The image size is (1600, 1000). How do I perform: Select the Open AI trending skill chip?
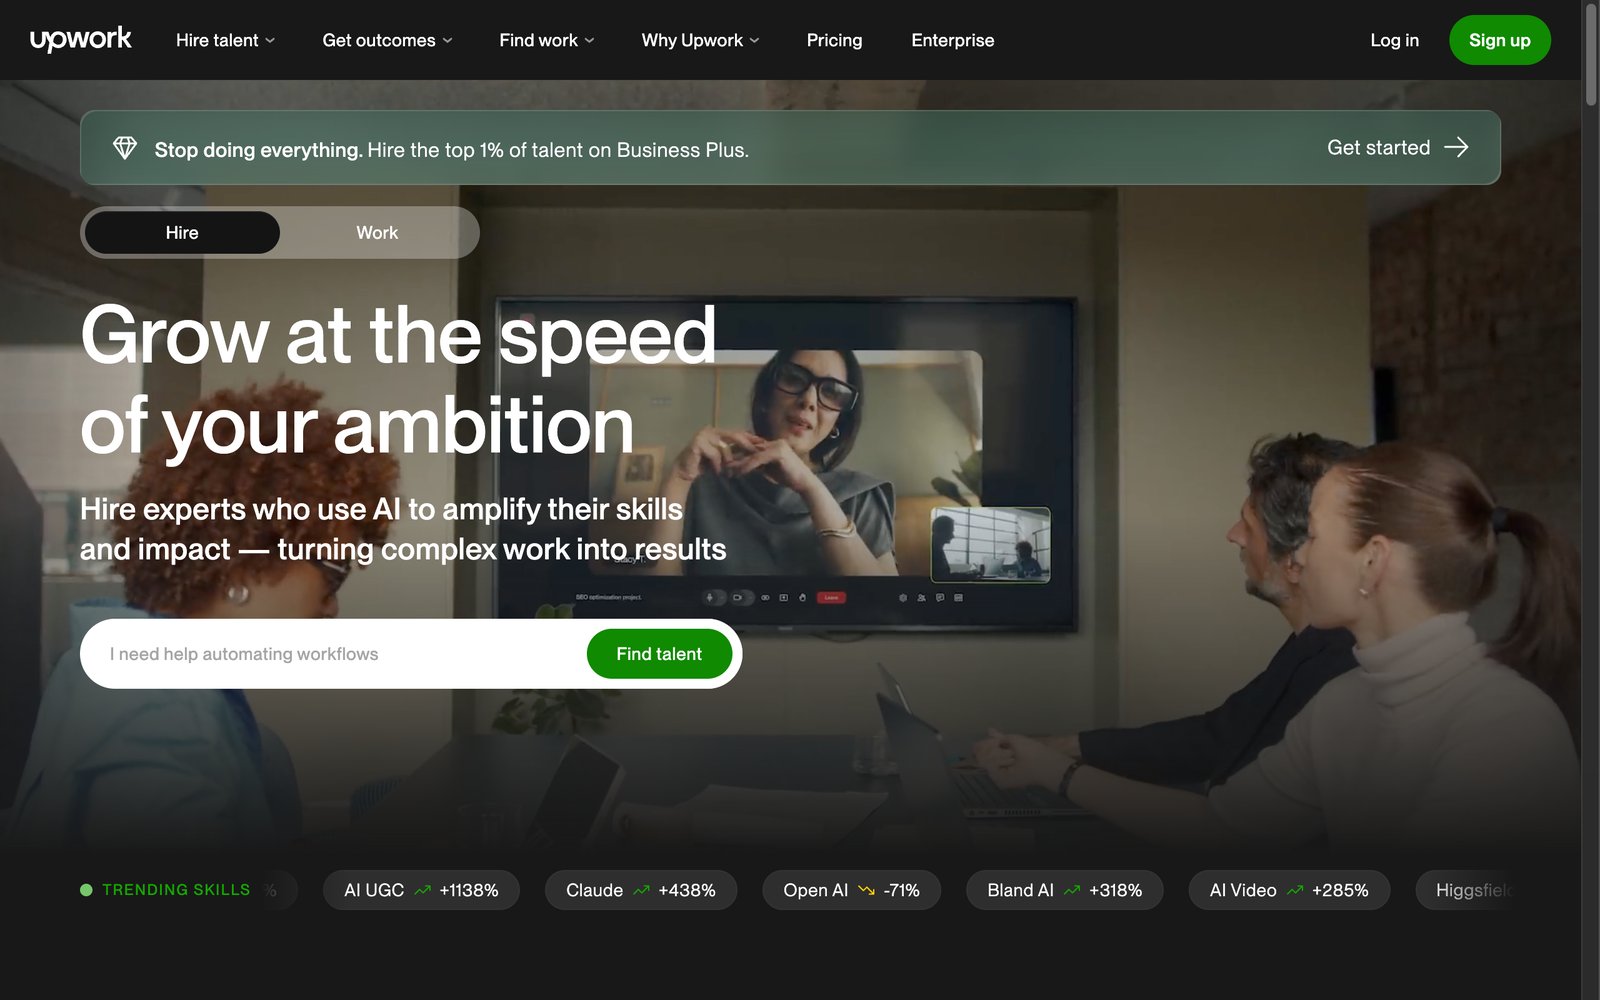(x=851, y=890)
